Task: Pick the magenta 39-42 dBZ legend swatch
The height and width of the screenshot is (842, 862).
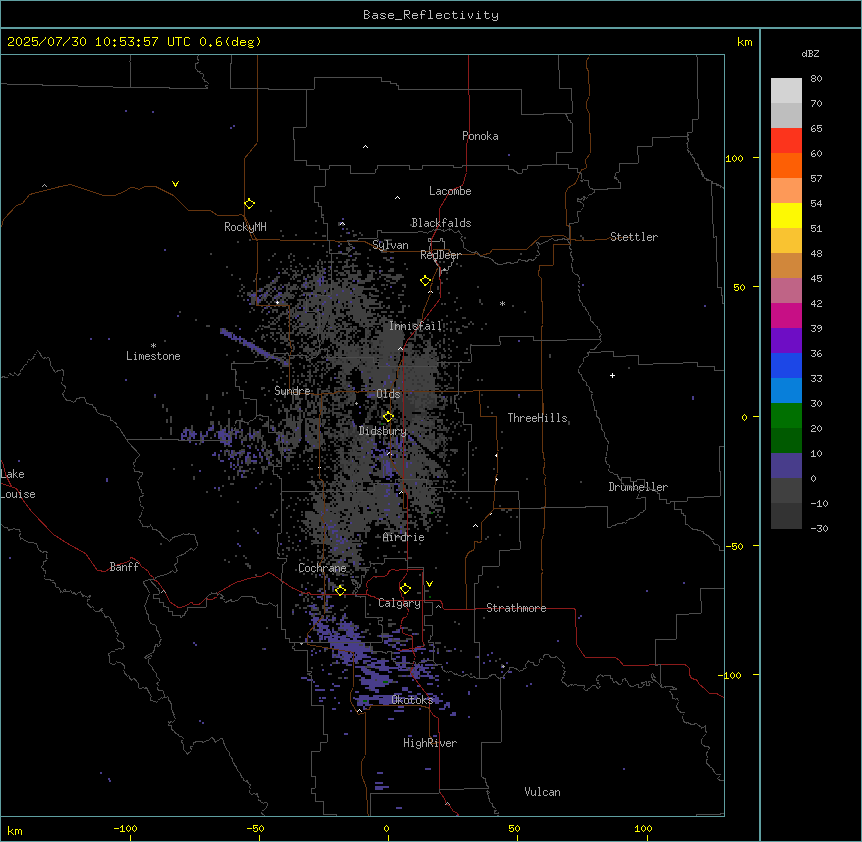Action: coord(786,315)
